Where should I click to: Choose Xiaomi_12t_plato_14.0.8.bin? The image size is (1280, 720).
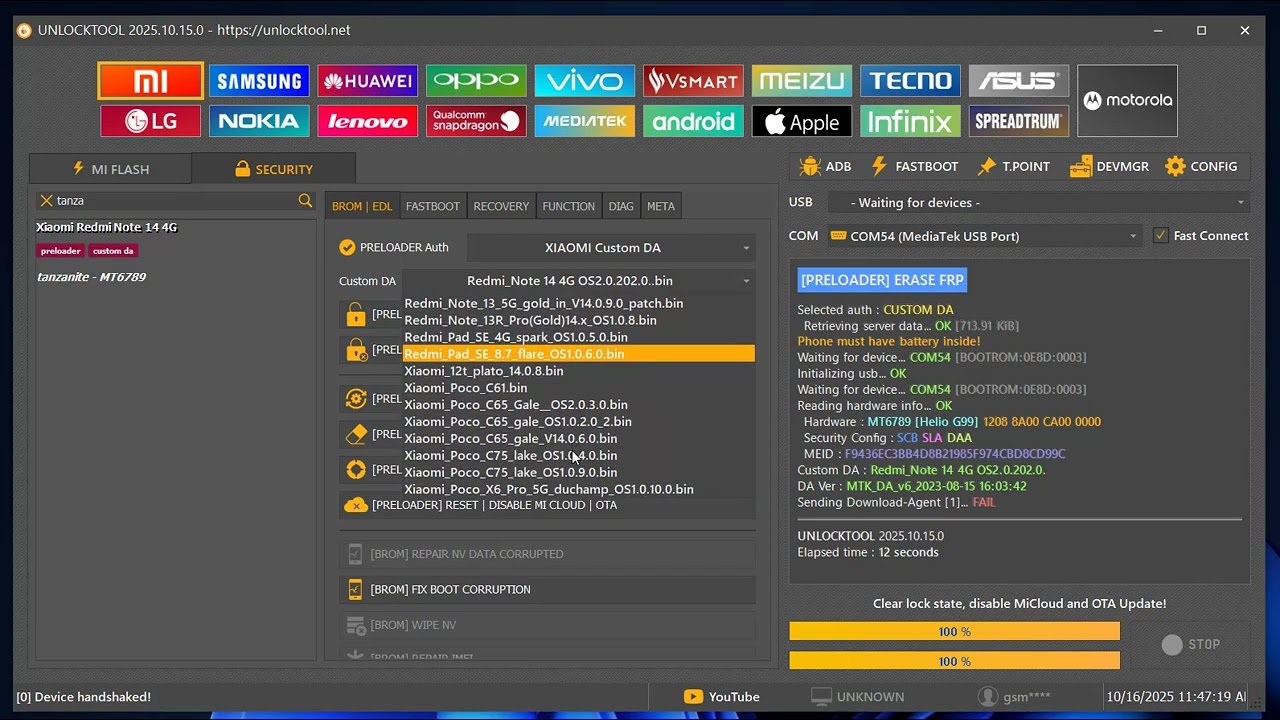pos(579,371)
